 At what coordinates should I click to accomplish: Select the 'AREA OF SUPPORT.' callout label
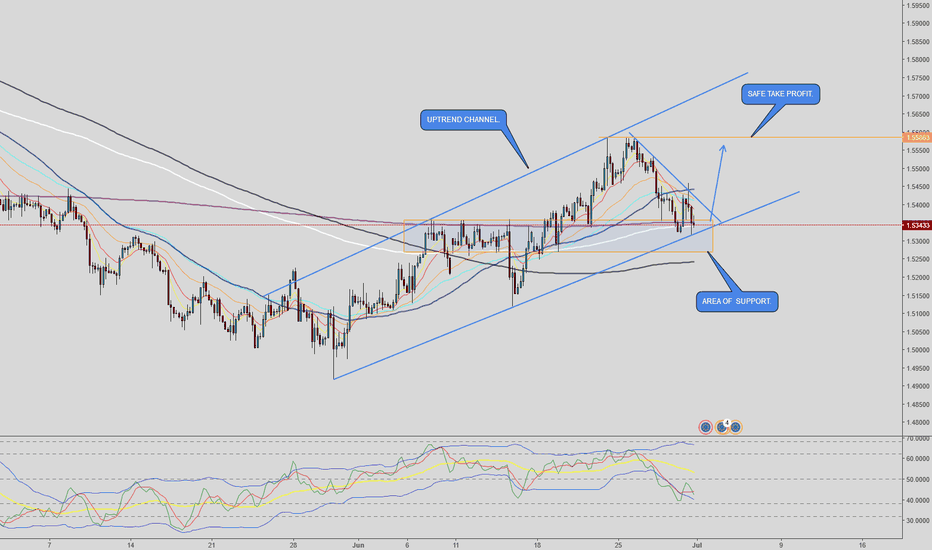[736, 301]
